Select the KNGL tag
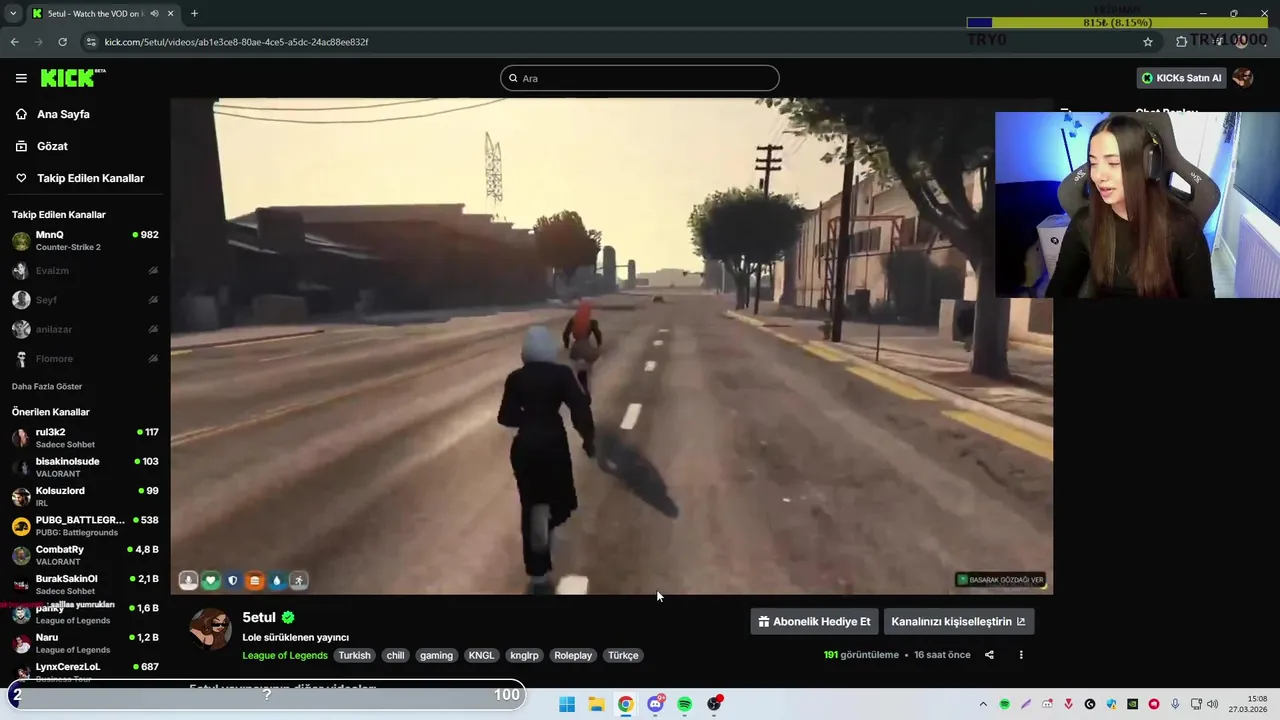 482,655
